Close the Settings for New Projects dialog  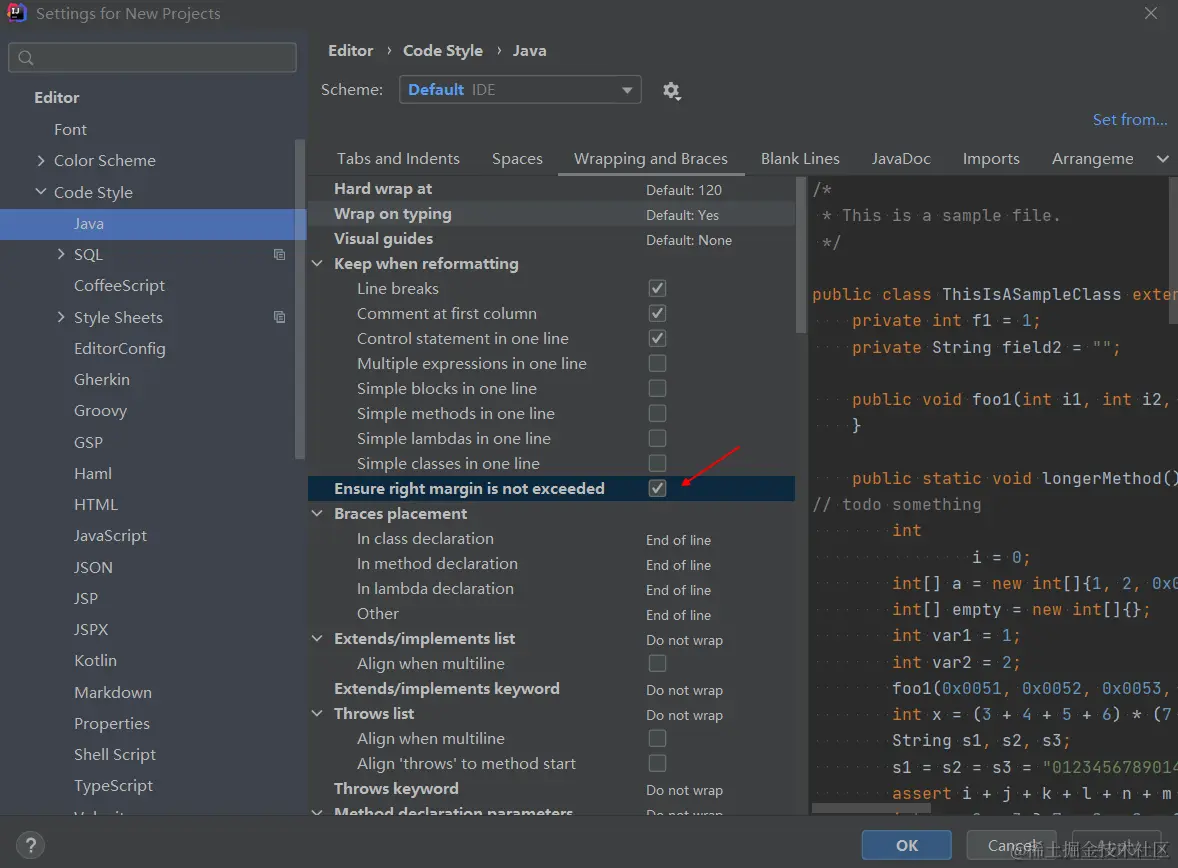coord(1150,14)
